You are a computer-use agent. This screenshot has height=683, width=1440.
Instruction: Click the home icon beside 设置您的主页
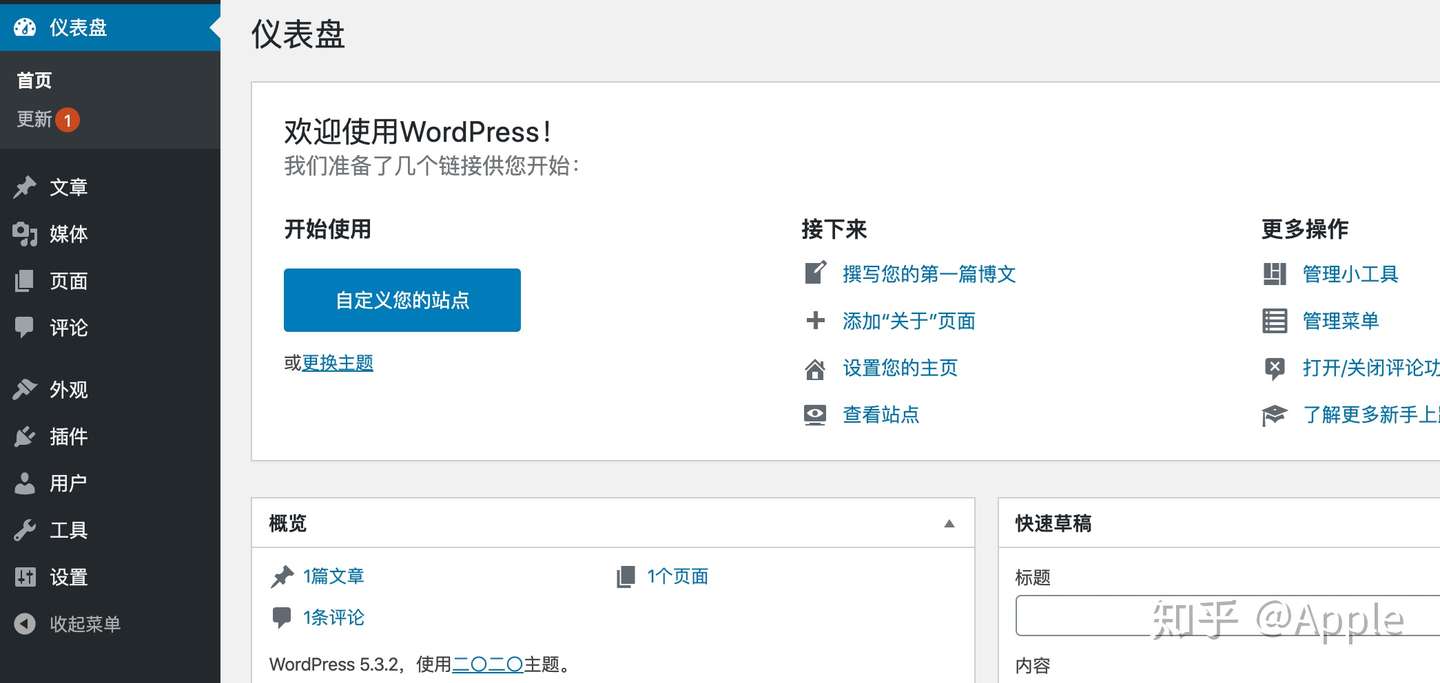[x=816, y=369]
